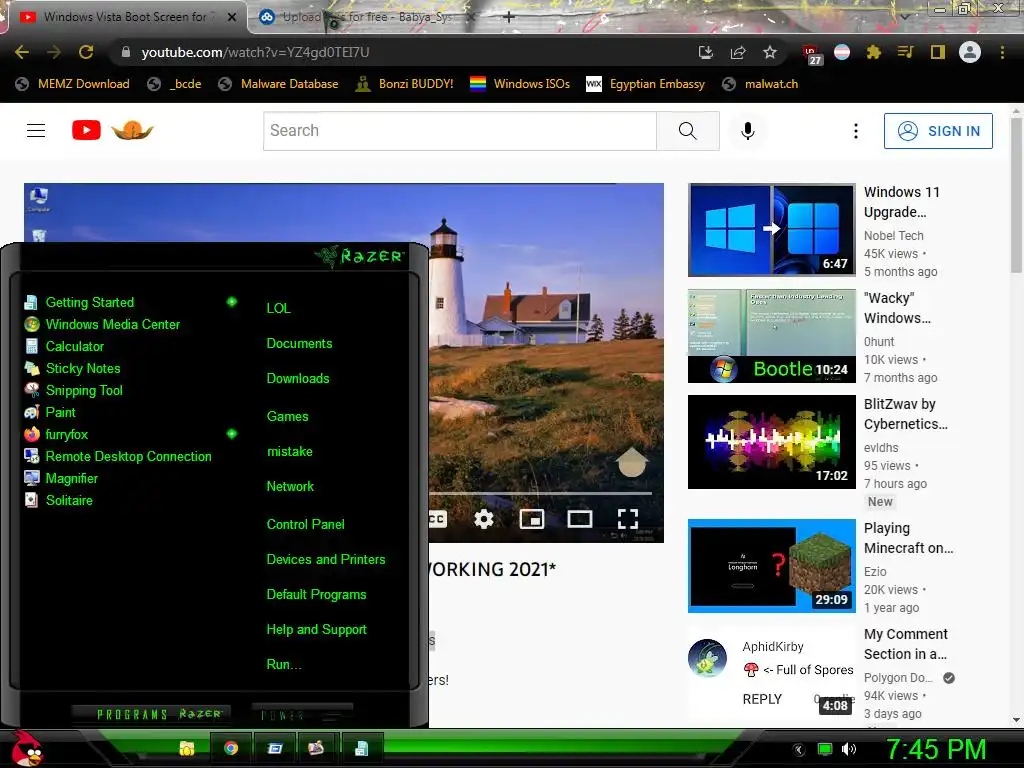Open Downloads in start menu
Viewport: 1024px width, 768px height.
point(298,378)
